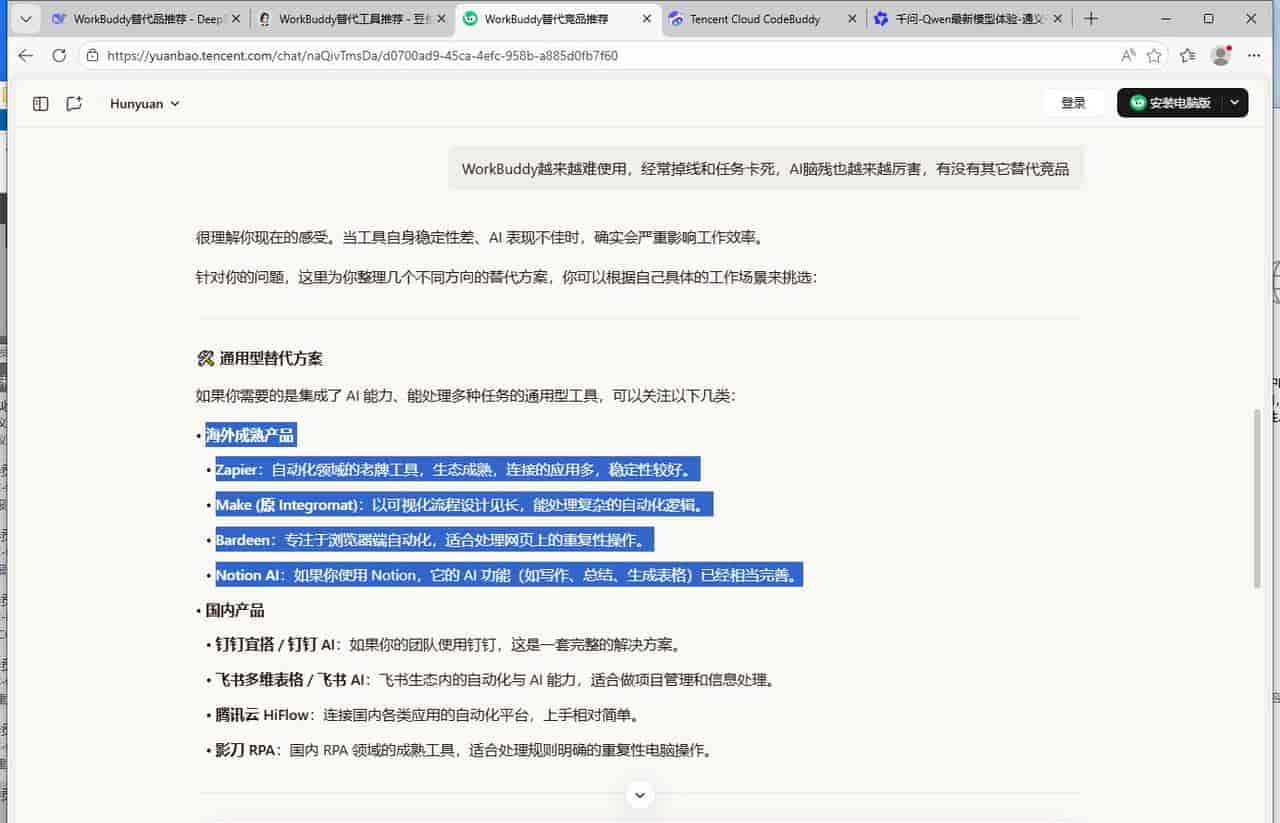
Task: Click the 腾讯云 HiFlow line
Action: pyautogui.click(x=427, y=715)
